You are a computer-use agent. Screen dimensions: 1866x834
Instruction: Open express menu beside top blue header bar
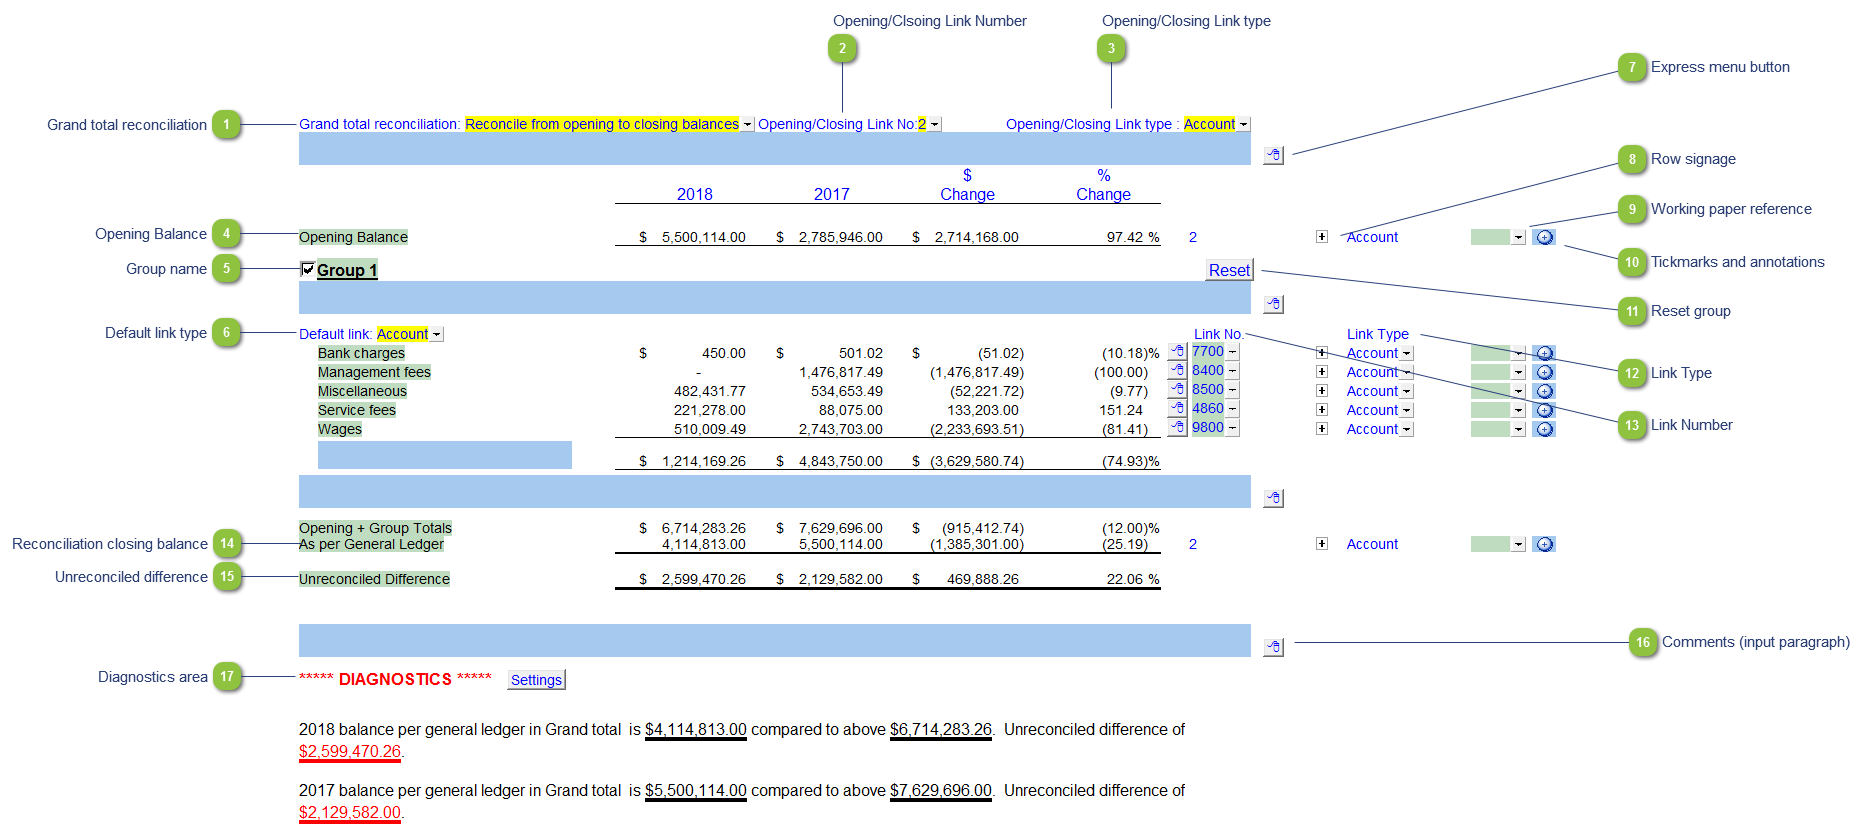click(1273, 155)
